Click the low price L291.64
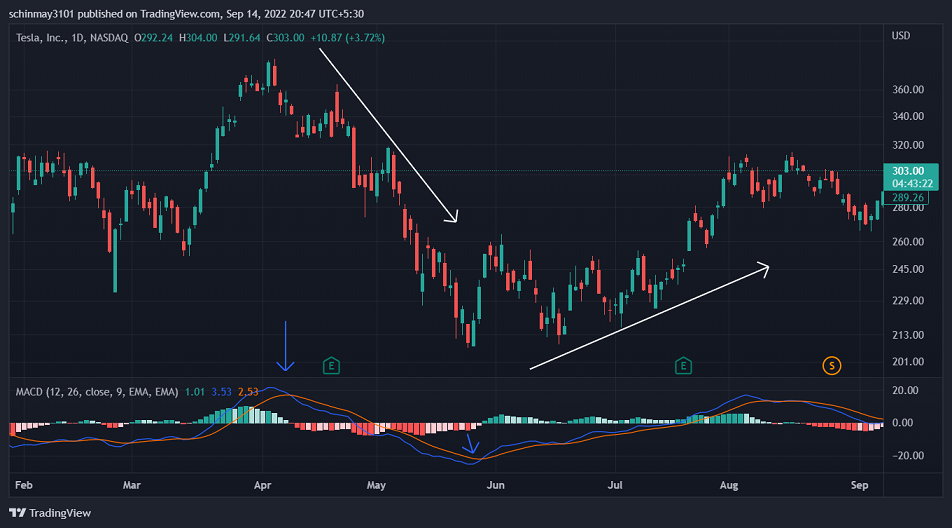Viewport: 952px width, 528px height. 242,38
